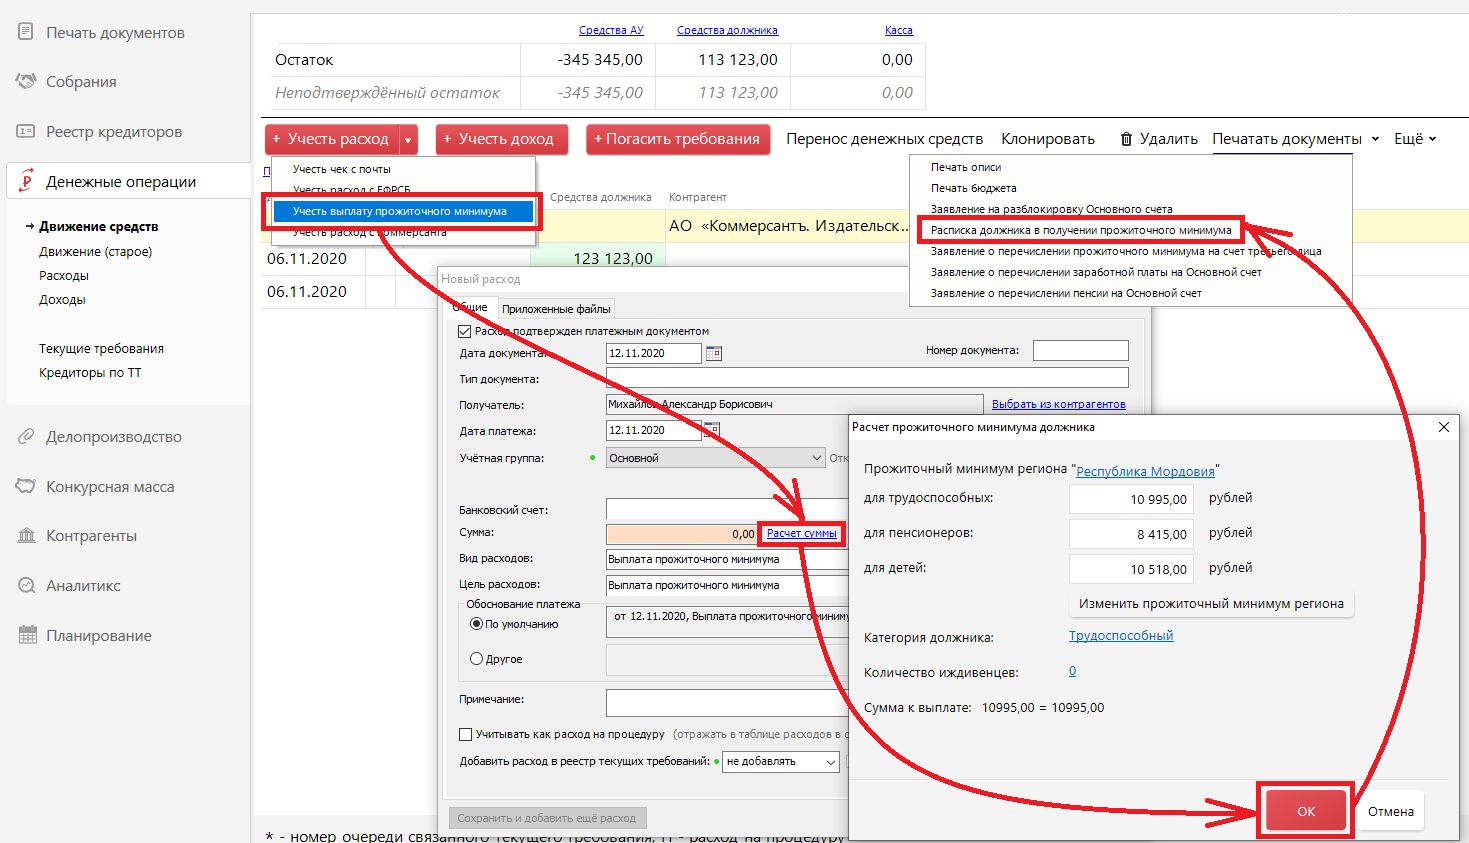Switch to the Приложенные файлы tab
Screen dimensions: 1469x843
tap(556, 309)
